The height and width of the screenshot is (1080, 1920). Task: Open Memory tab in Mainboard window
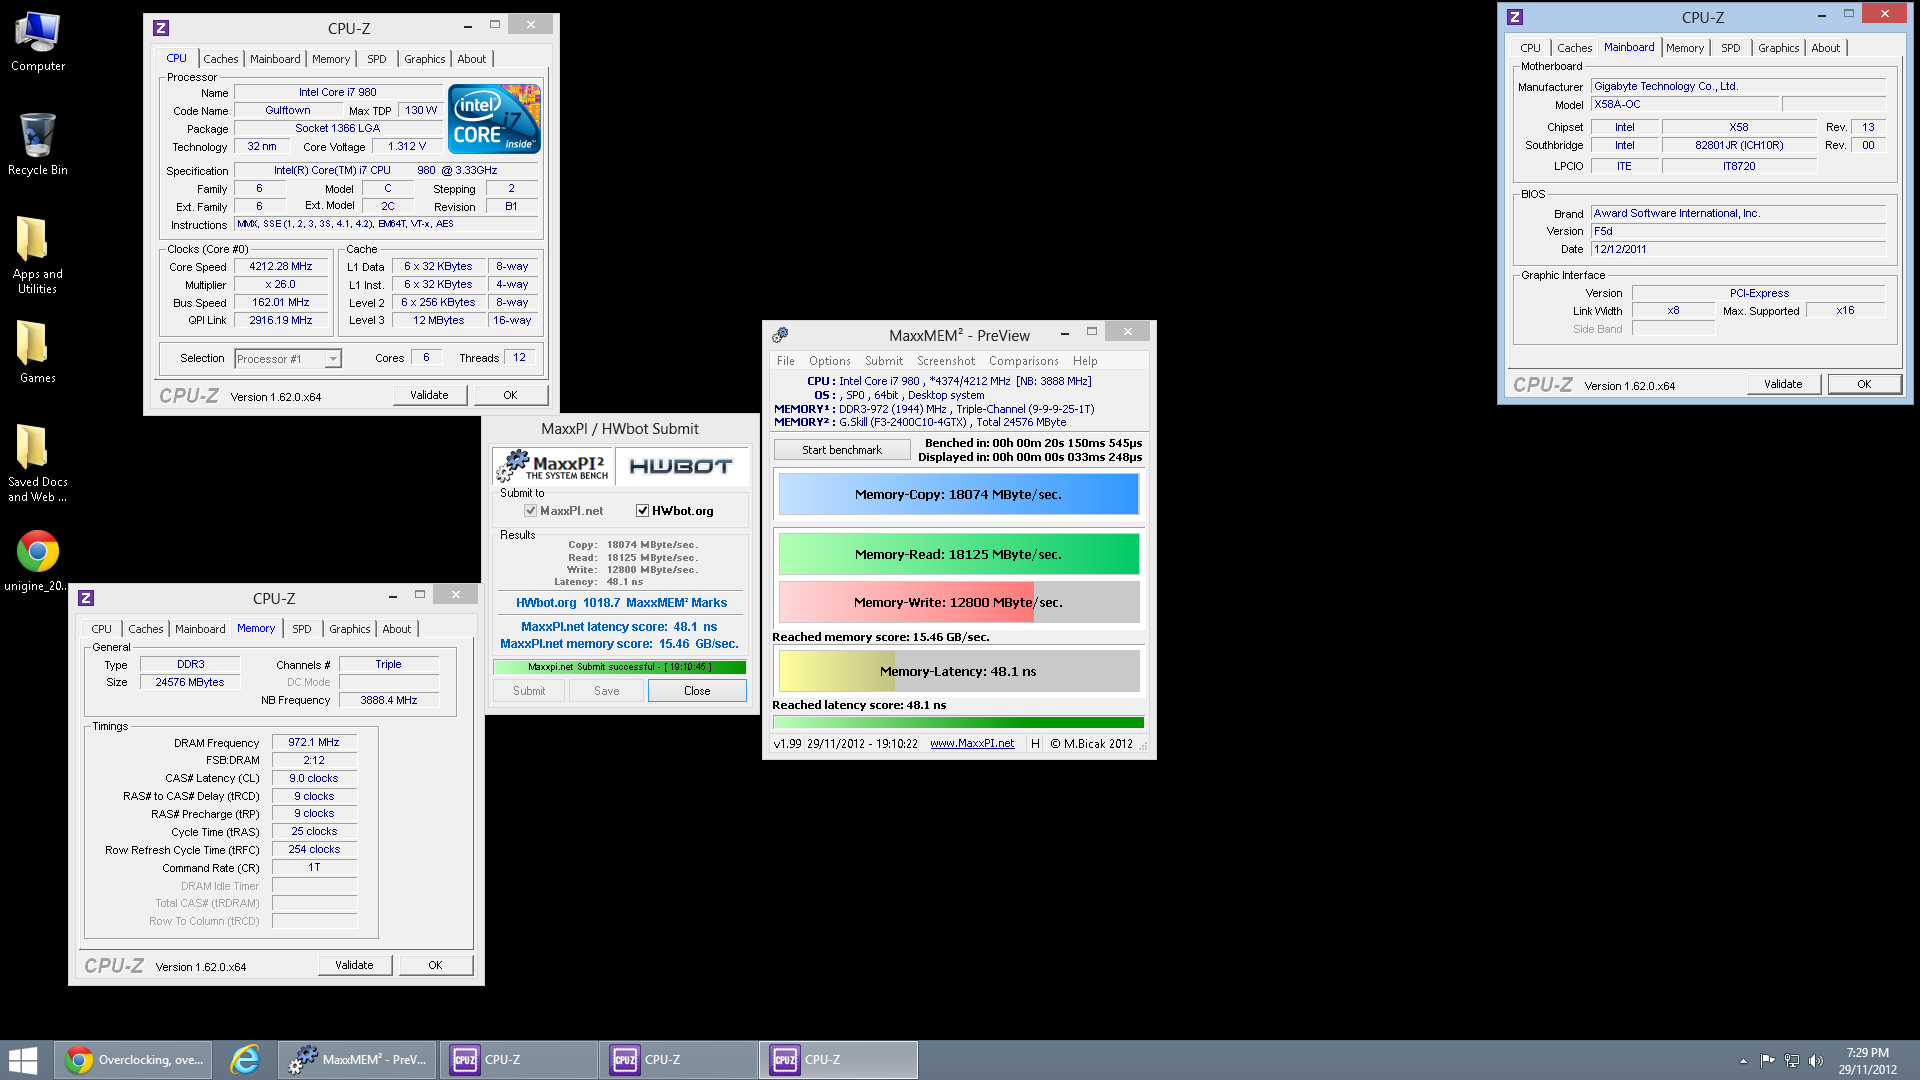pyautogui.click(x=1685, y=48)
